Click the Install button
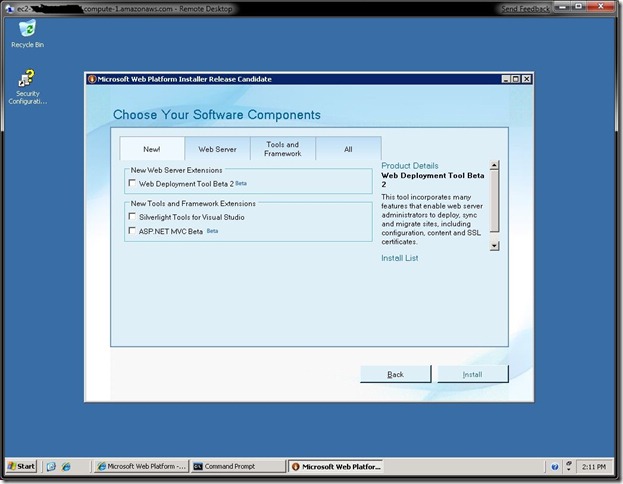The height and width of the screenshot is (484, 623). tap(472, 374)
